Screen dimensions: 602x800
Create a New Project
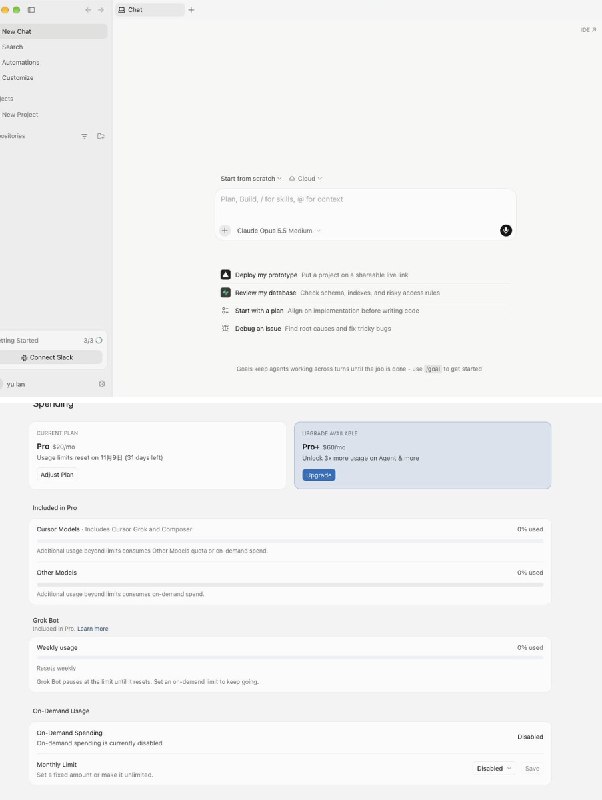coord(53,114)
